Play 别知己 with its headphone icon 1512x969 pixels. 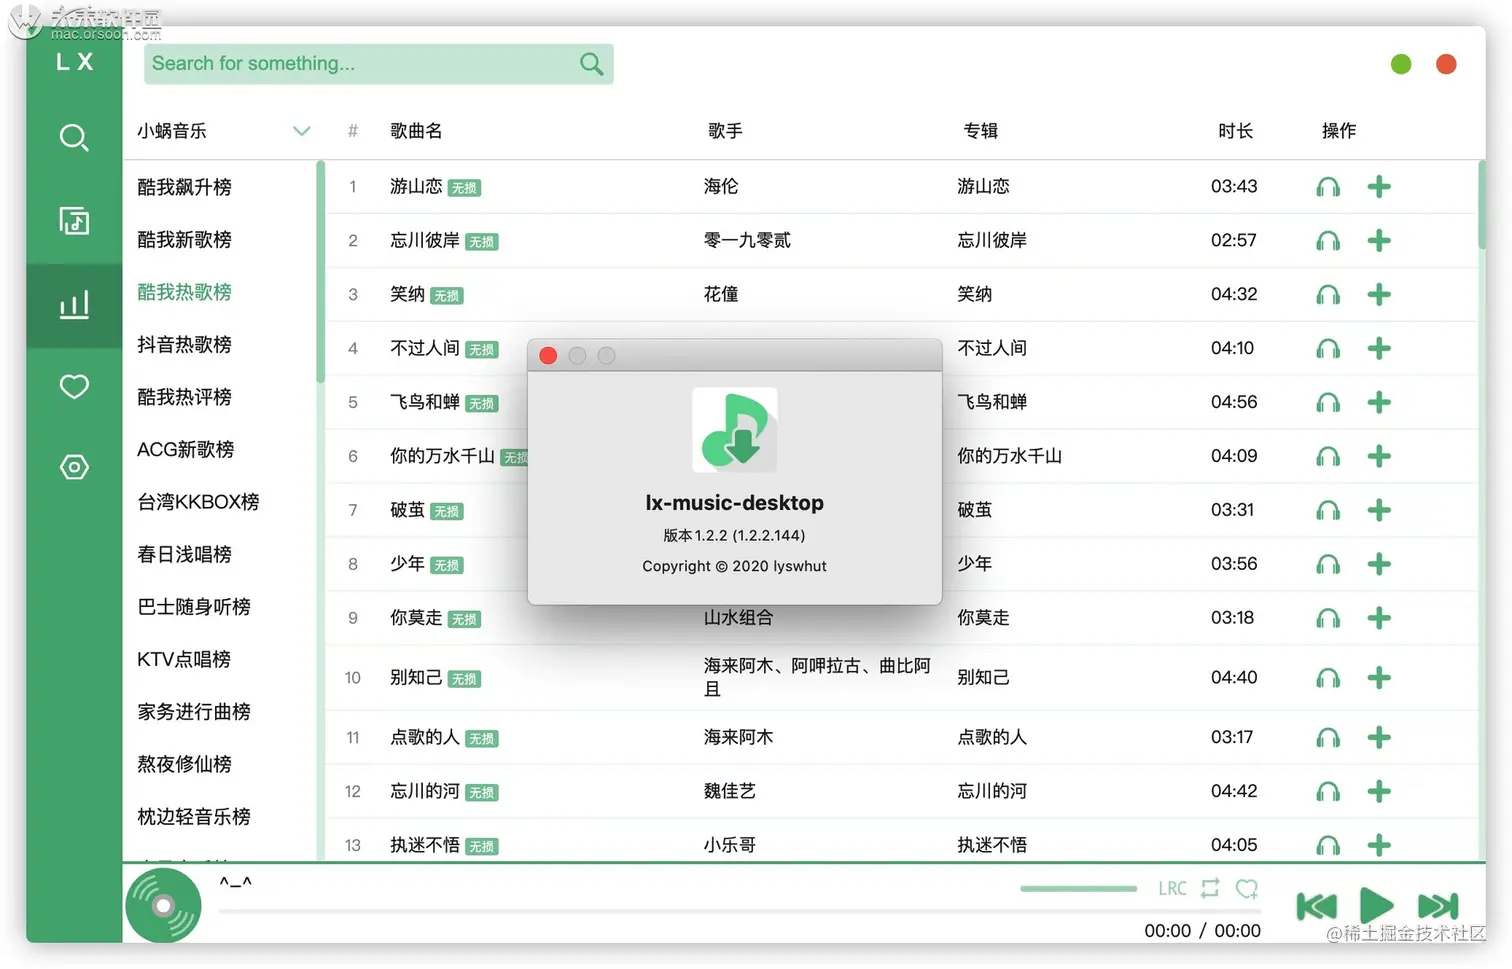(1328, 679)
